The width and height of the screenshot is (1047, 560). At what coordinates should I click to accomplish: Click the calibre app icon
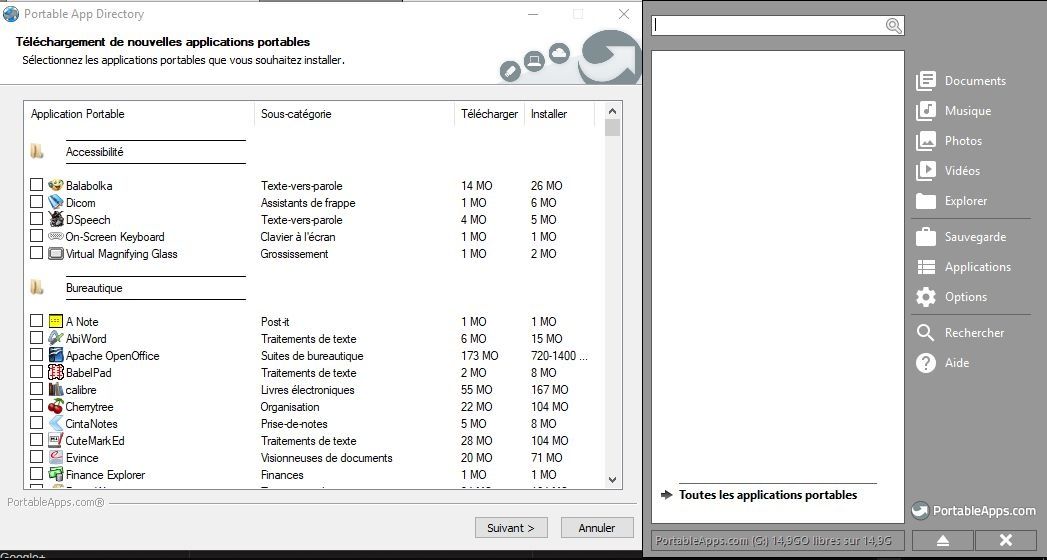pos(56,389)
